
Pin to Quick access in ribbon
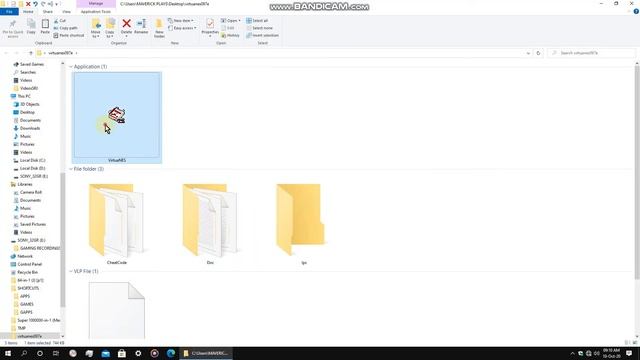(x=13, y=28)
